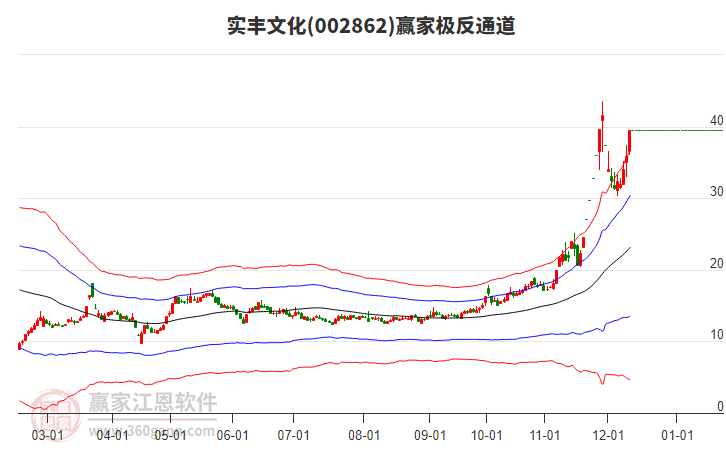The height and width of the screenshot is (450, 726).
Task: Select the 04-01 date label
Action: (113, 436)
